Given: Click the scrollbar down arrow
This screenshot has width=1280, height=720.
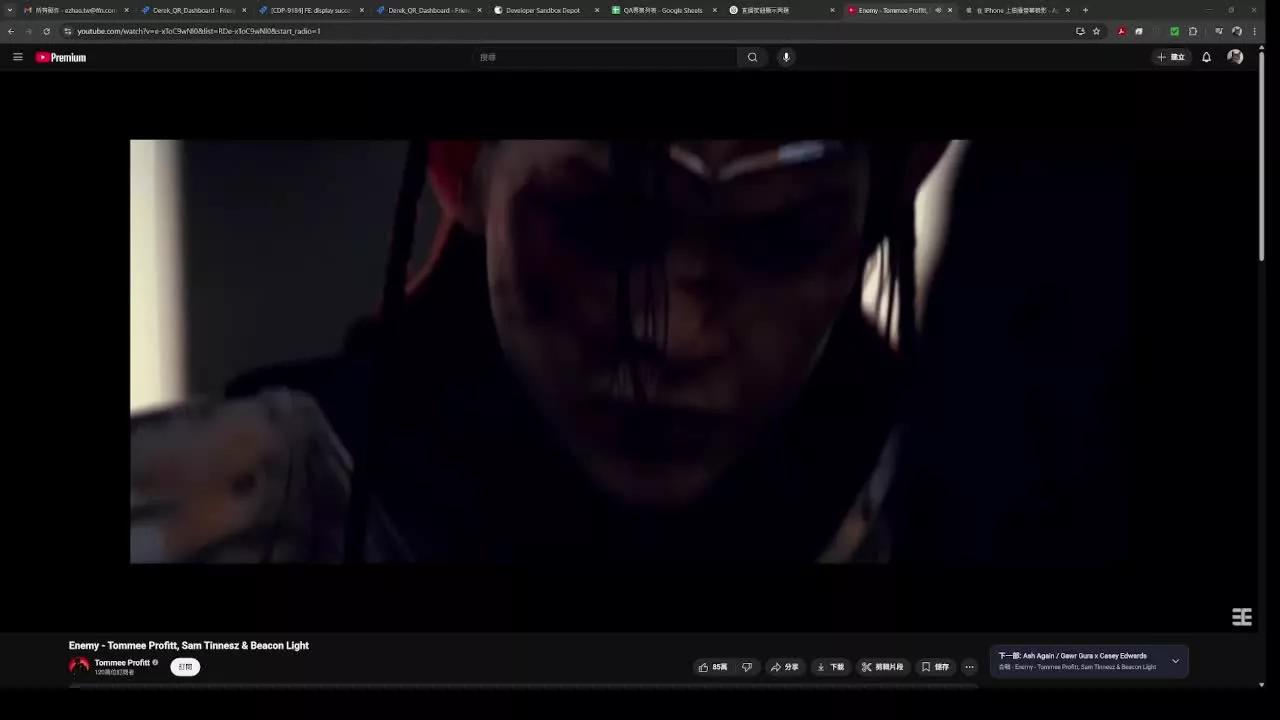Looking at the screenshot, I should [x=1261, y=685].
